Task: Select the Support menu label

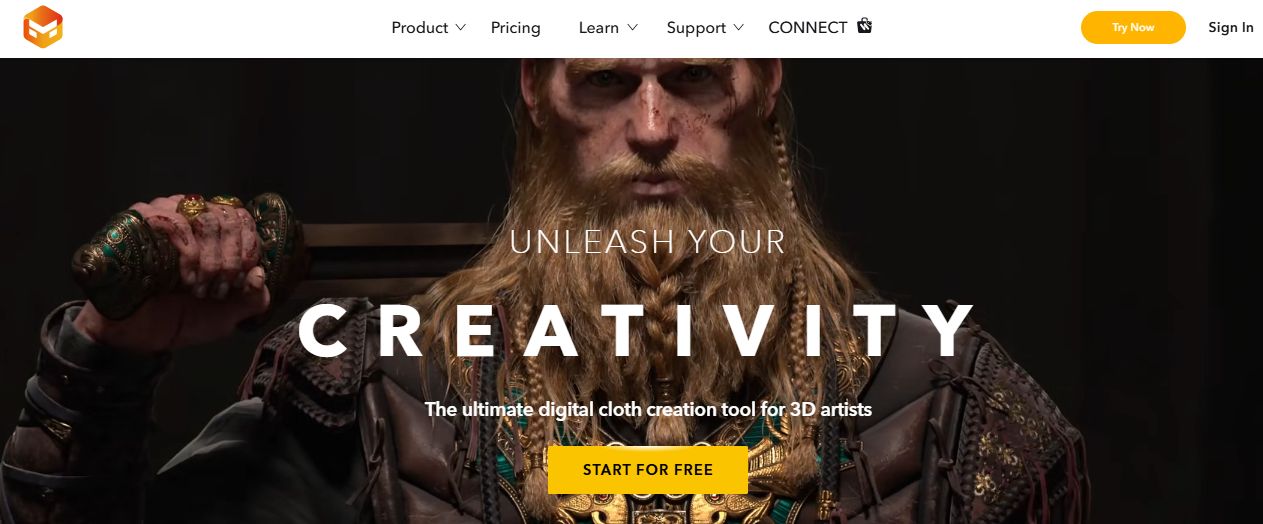Action: point(696,28)
